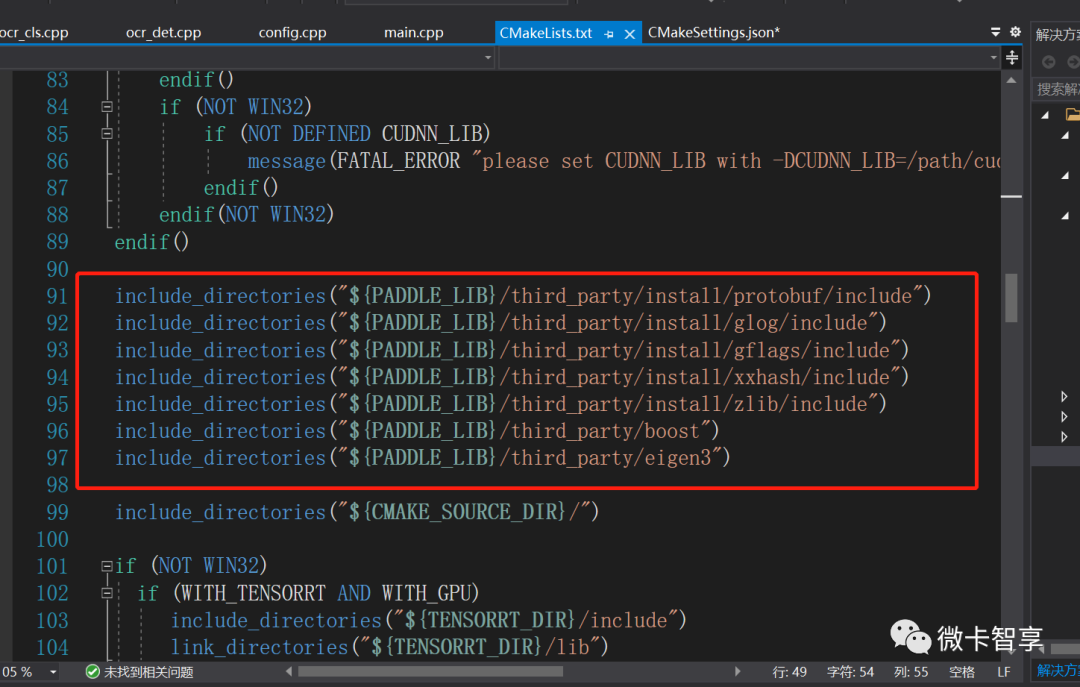Viewport: 1080px width, 687px height.
Task: Click in the zlib/include line
Action: pyautogui.click(x=501, y=404)
